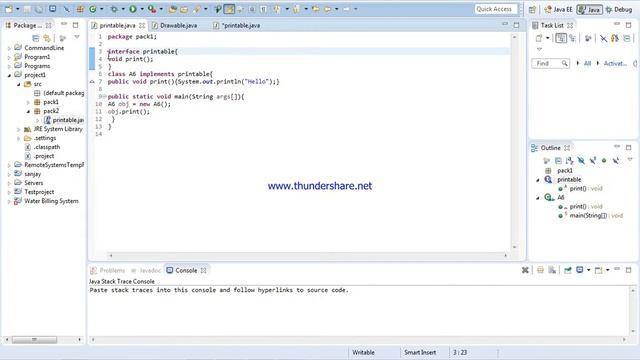Open Package Explorer view menu triangle
Screen dimensions: 640x360
pos(77,38)
